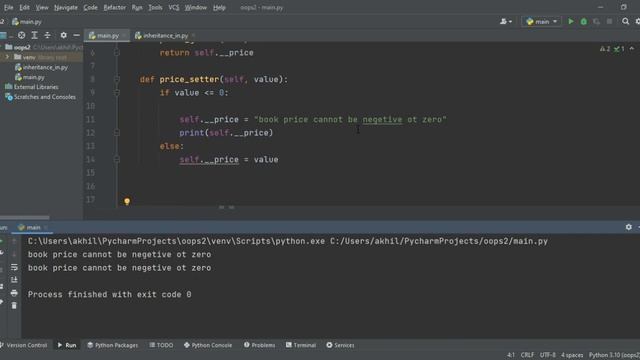Select External Libraries in project tree
Image resolution: width=640 pixels, height=360 pixels.
32,87
